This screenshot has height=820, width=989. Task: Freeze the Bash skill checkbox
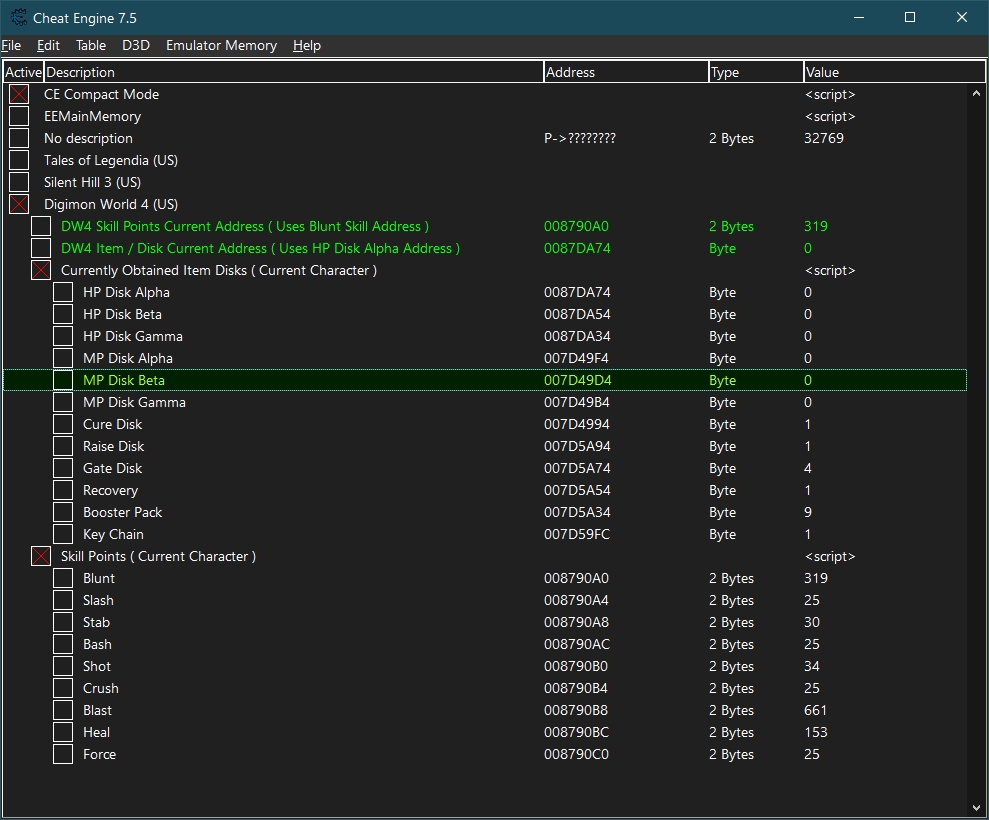63,644
